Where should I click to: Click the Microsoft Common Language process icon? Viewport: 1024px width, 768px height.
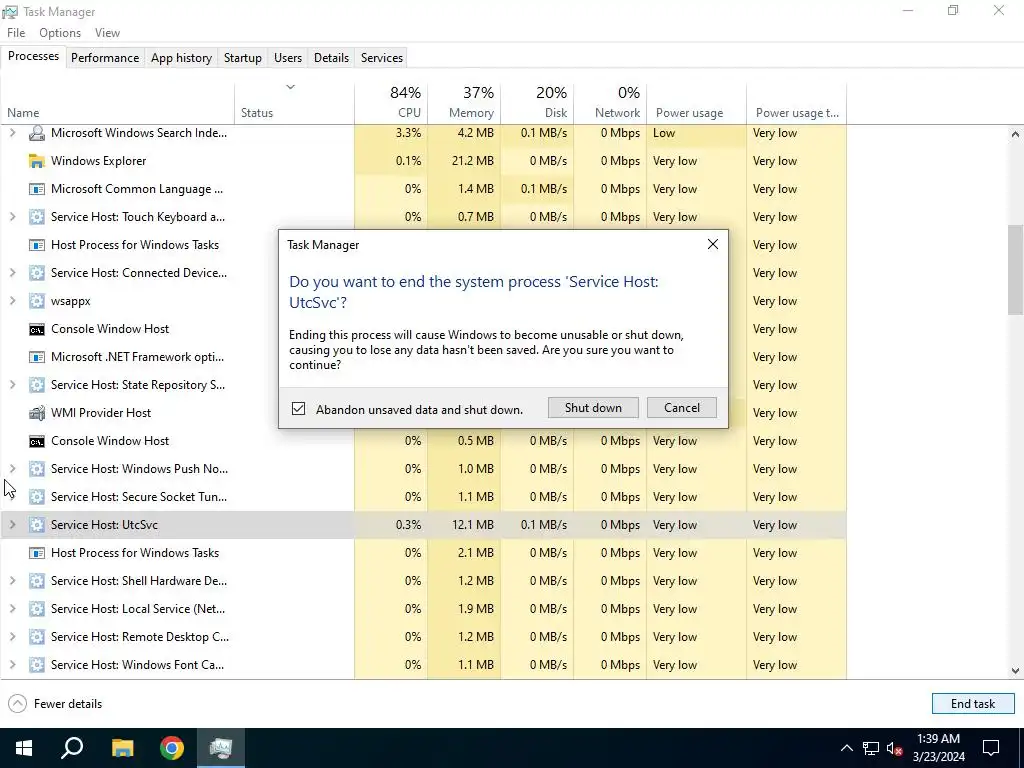37,189
